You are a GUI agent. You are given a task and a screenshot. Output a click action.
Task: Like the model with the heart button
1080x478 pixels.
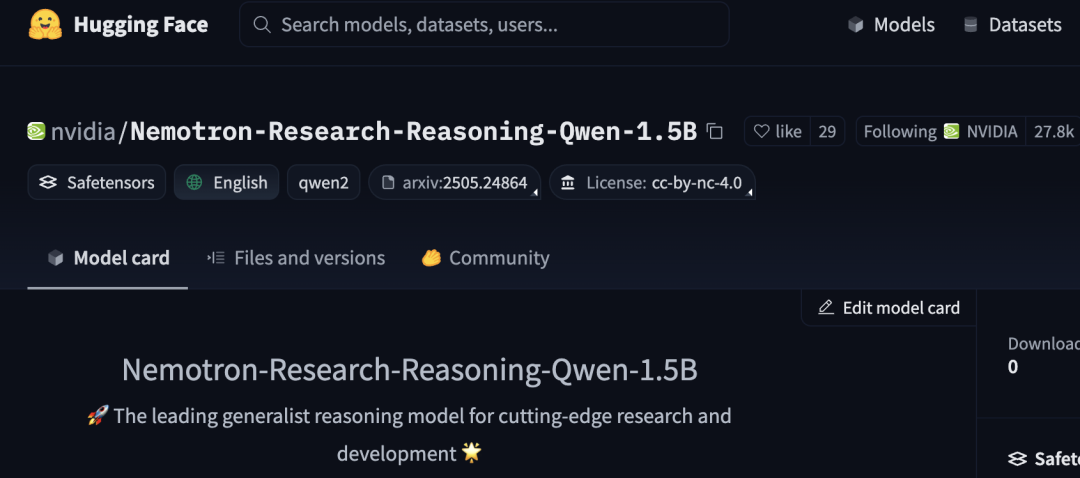coord(777,131)
